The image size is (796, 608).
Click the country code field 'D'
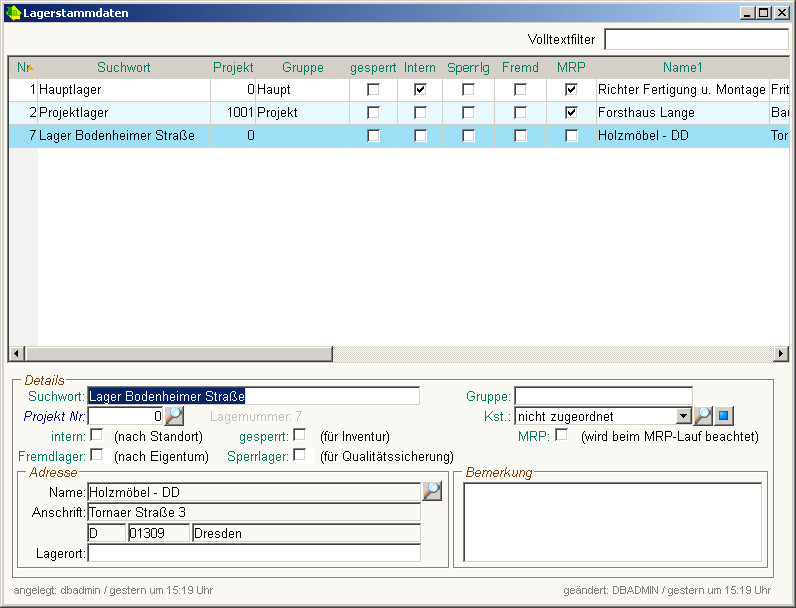coord(107,533)
